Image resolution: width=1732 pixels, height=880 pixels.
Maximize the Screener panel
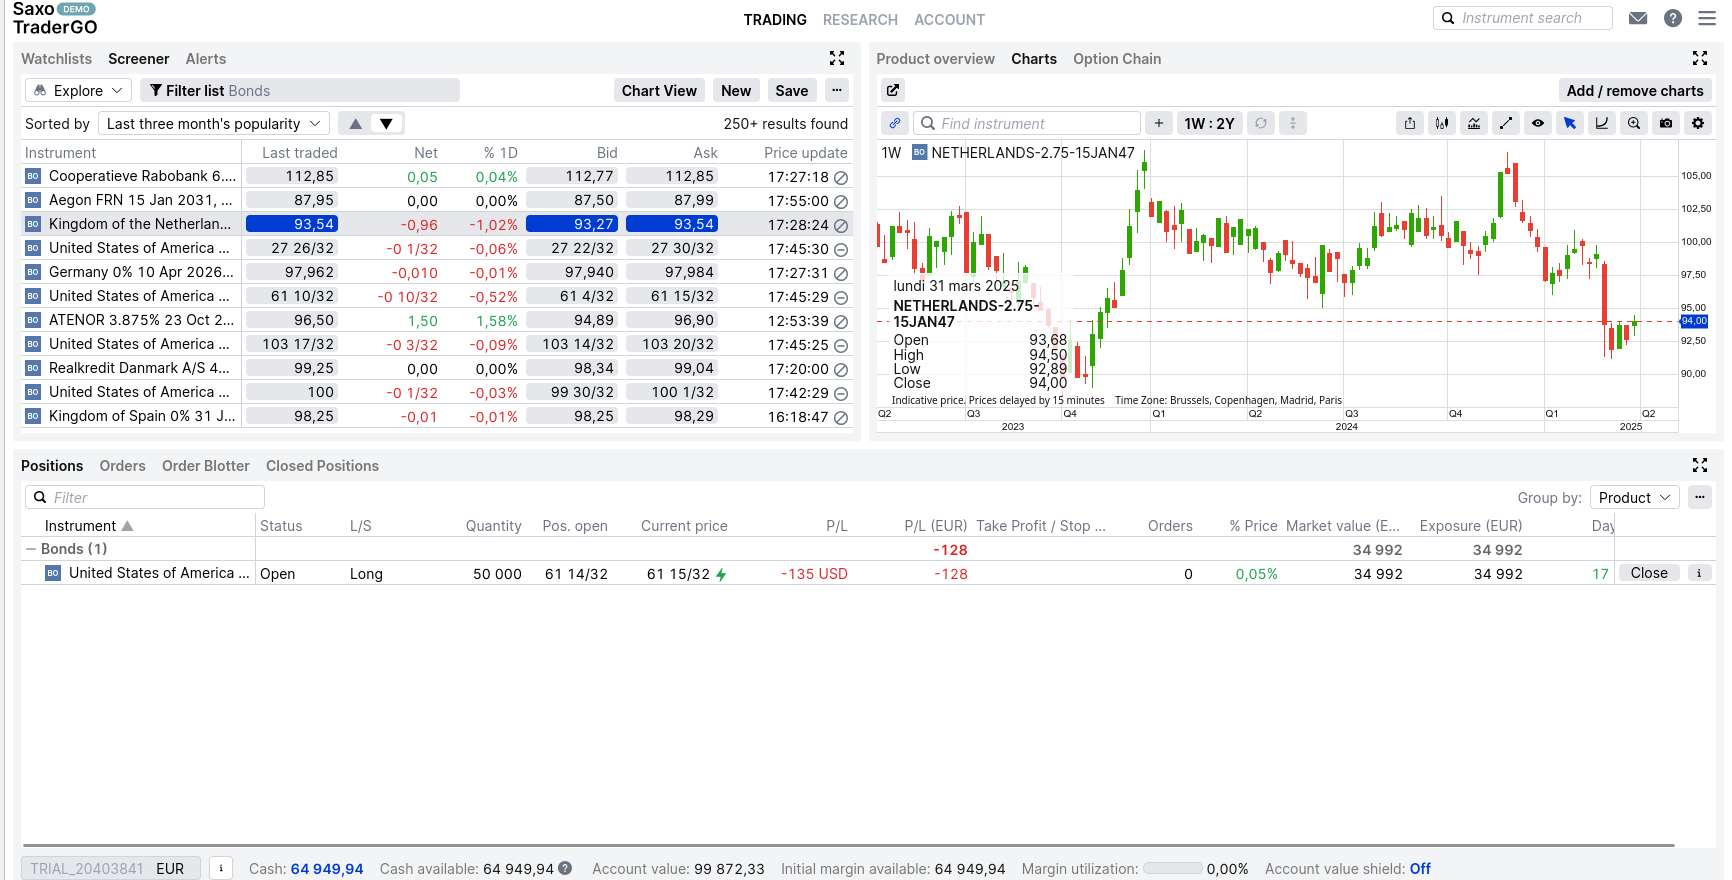point(837,58)
